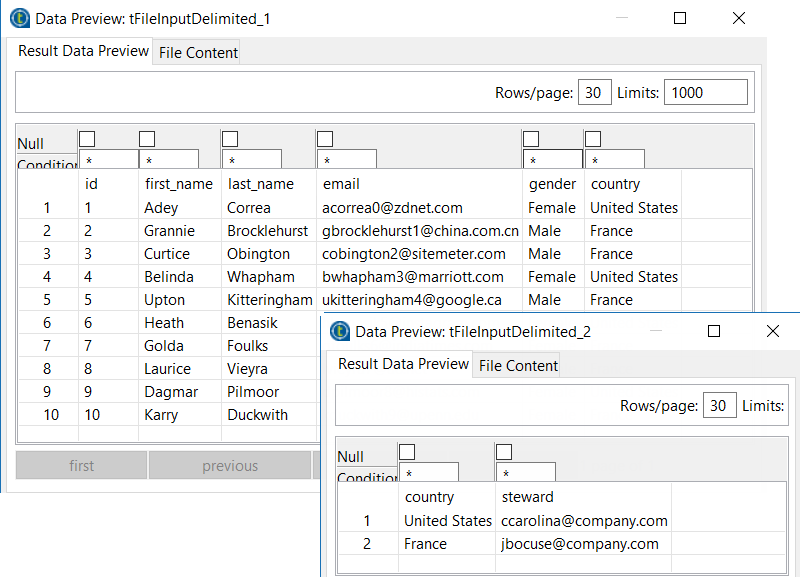Click the Limits field showing 1000
The image size is (800, 577).
pyautogui.click(x=705, y=92)
